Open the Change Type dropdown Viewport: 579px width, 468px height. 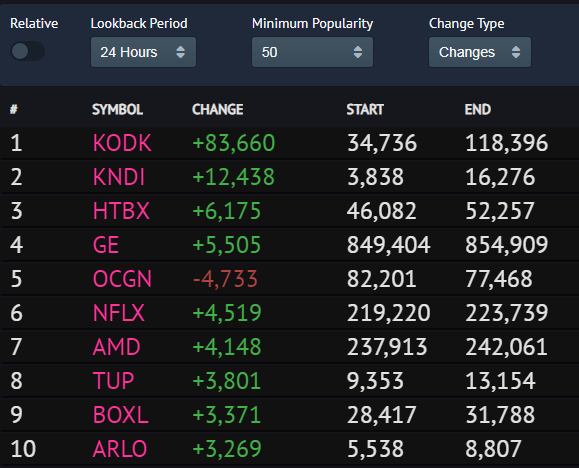click(480, 52)
